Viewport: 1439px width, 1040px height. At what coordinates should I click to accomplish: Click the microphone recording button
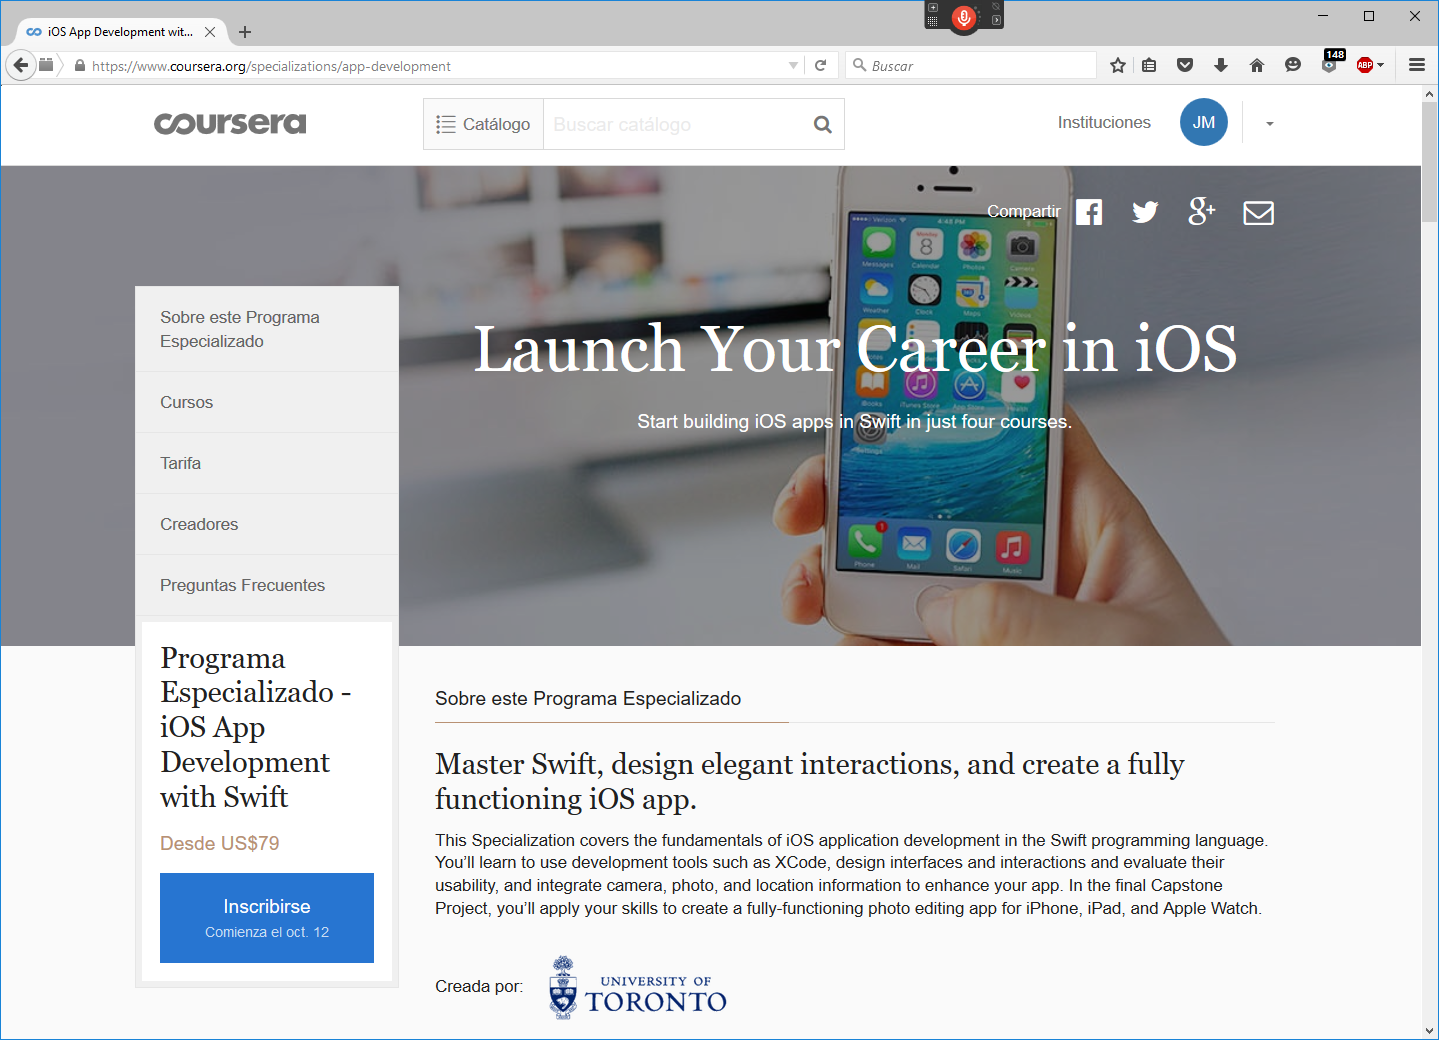(964, 17)
